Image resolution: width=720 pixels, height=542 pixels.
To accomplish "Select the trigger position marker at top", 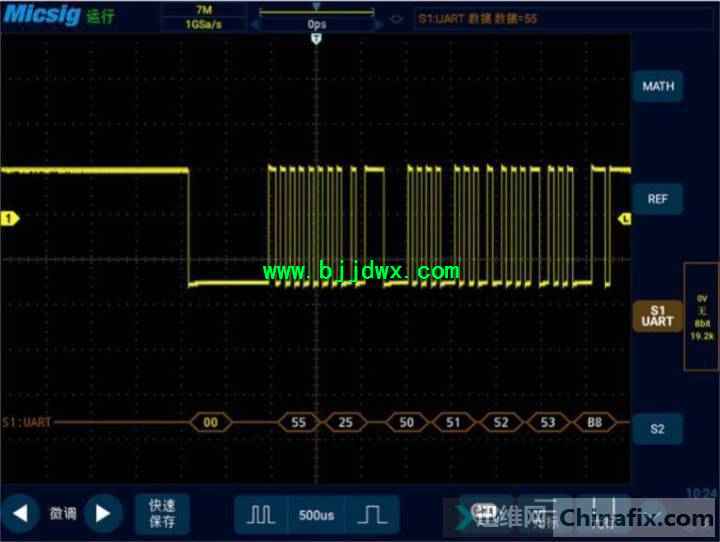I will tap(316, 40).
